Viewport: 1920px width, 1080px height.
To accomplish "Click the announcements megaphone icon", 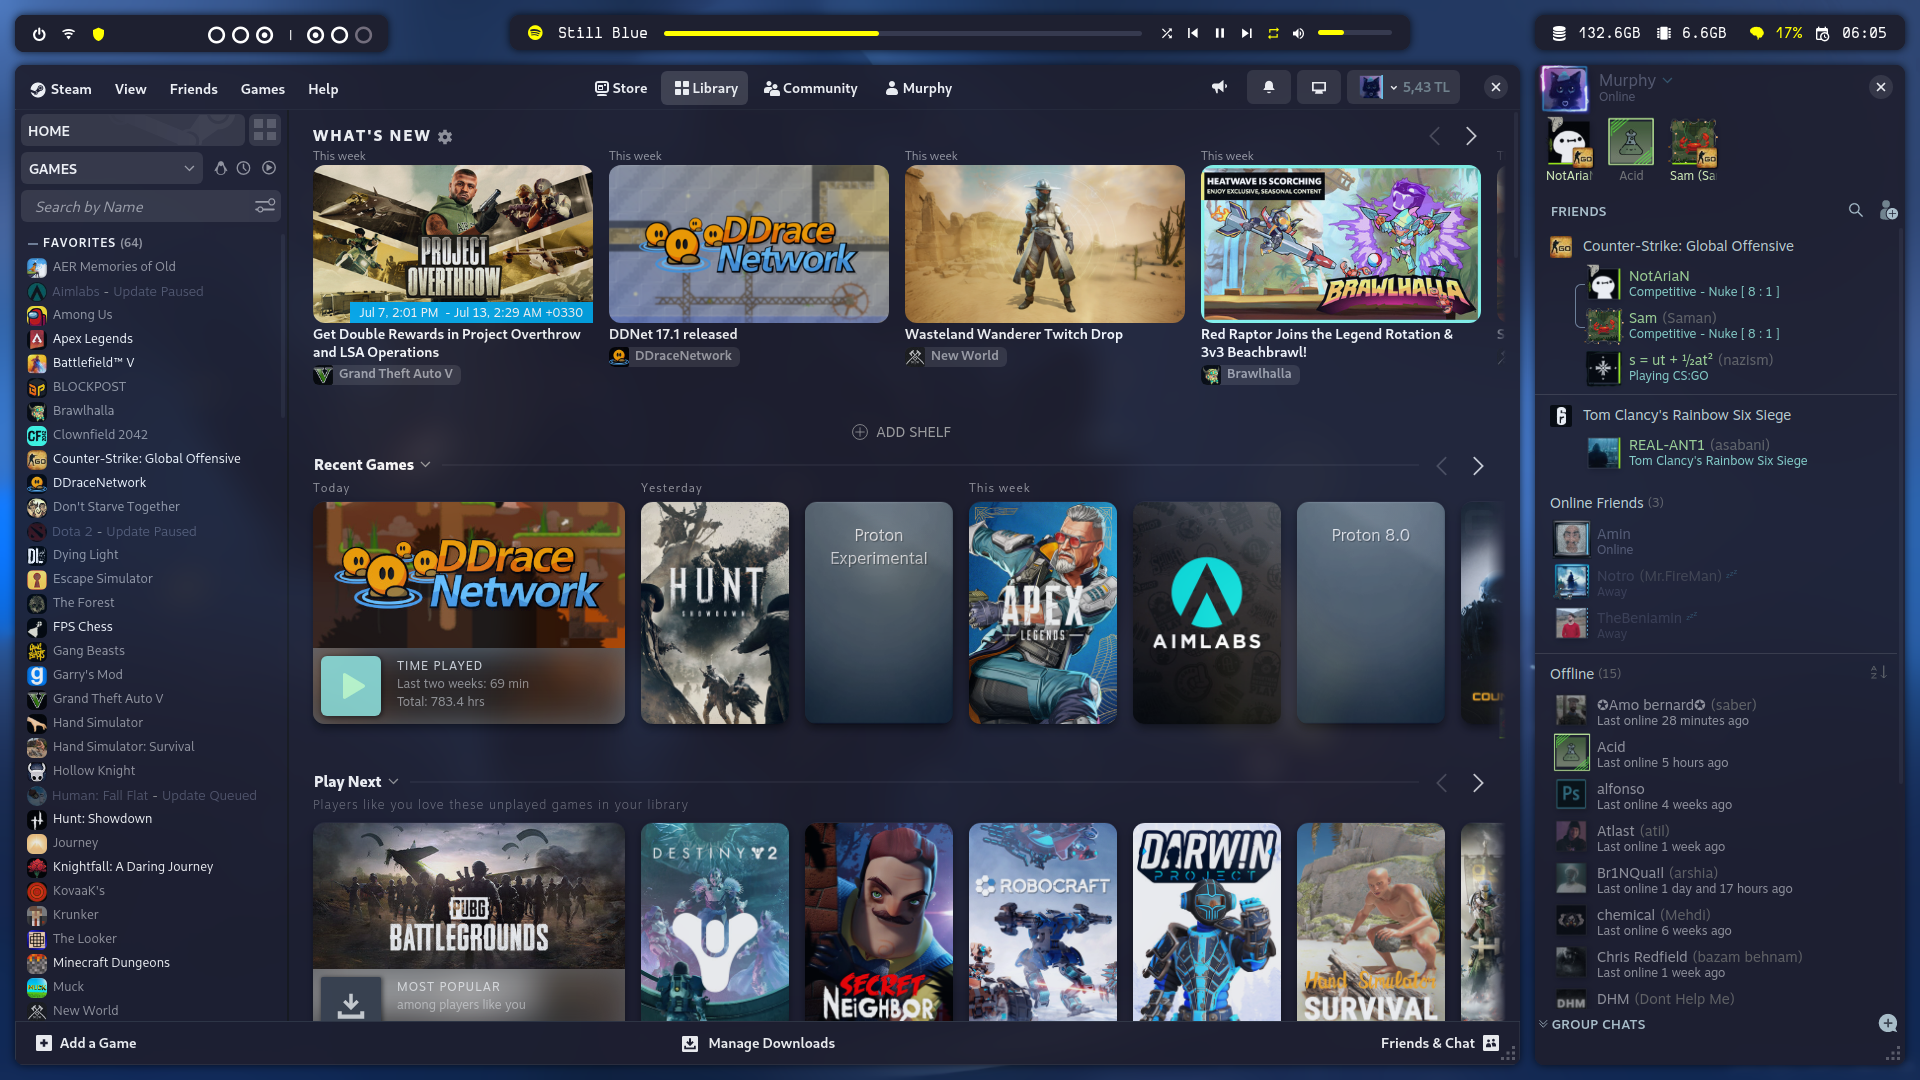I will point(1219,87).
